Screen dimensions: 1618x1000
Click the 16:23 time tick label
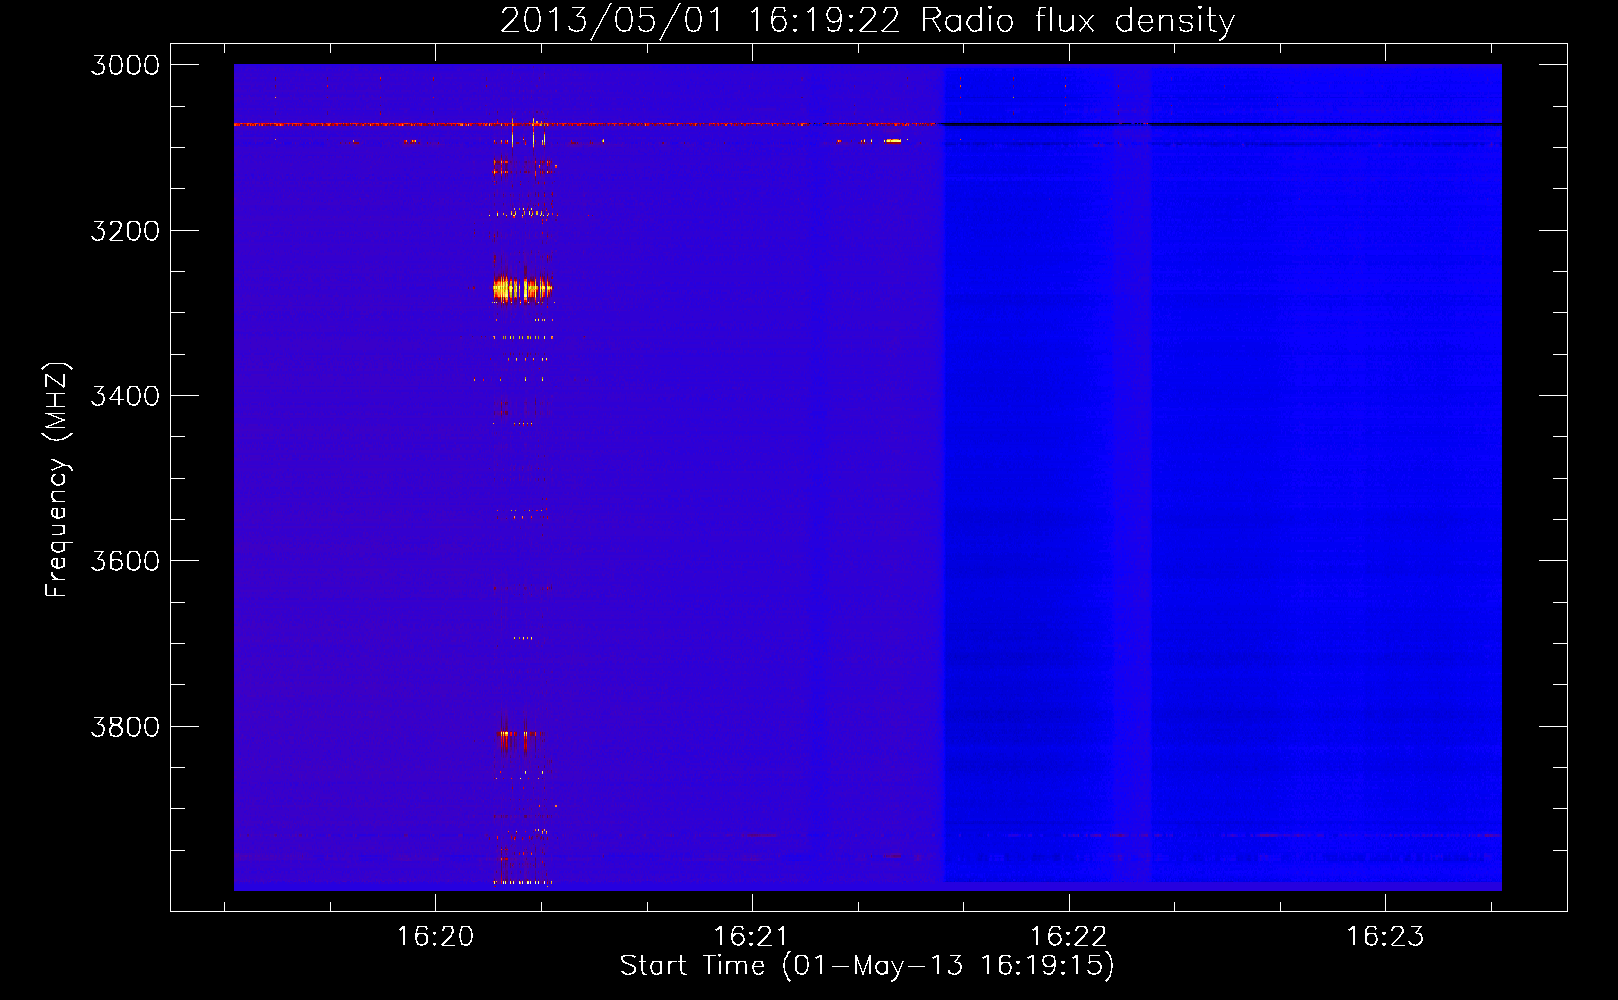pos(1385,937)
